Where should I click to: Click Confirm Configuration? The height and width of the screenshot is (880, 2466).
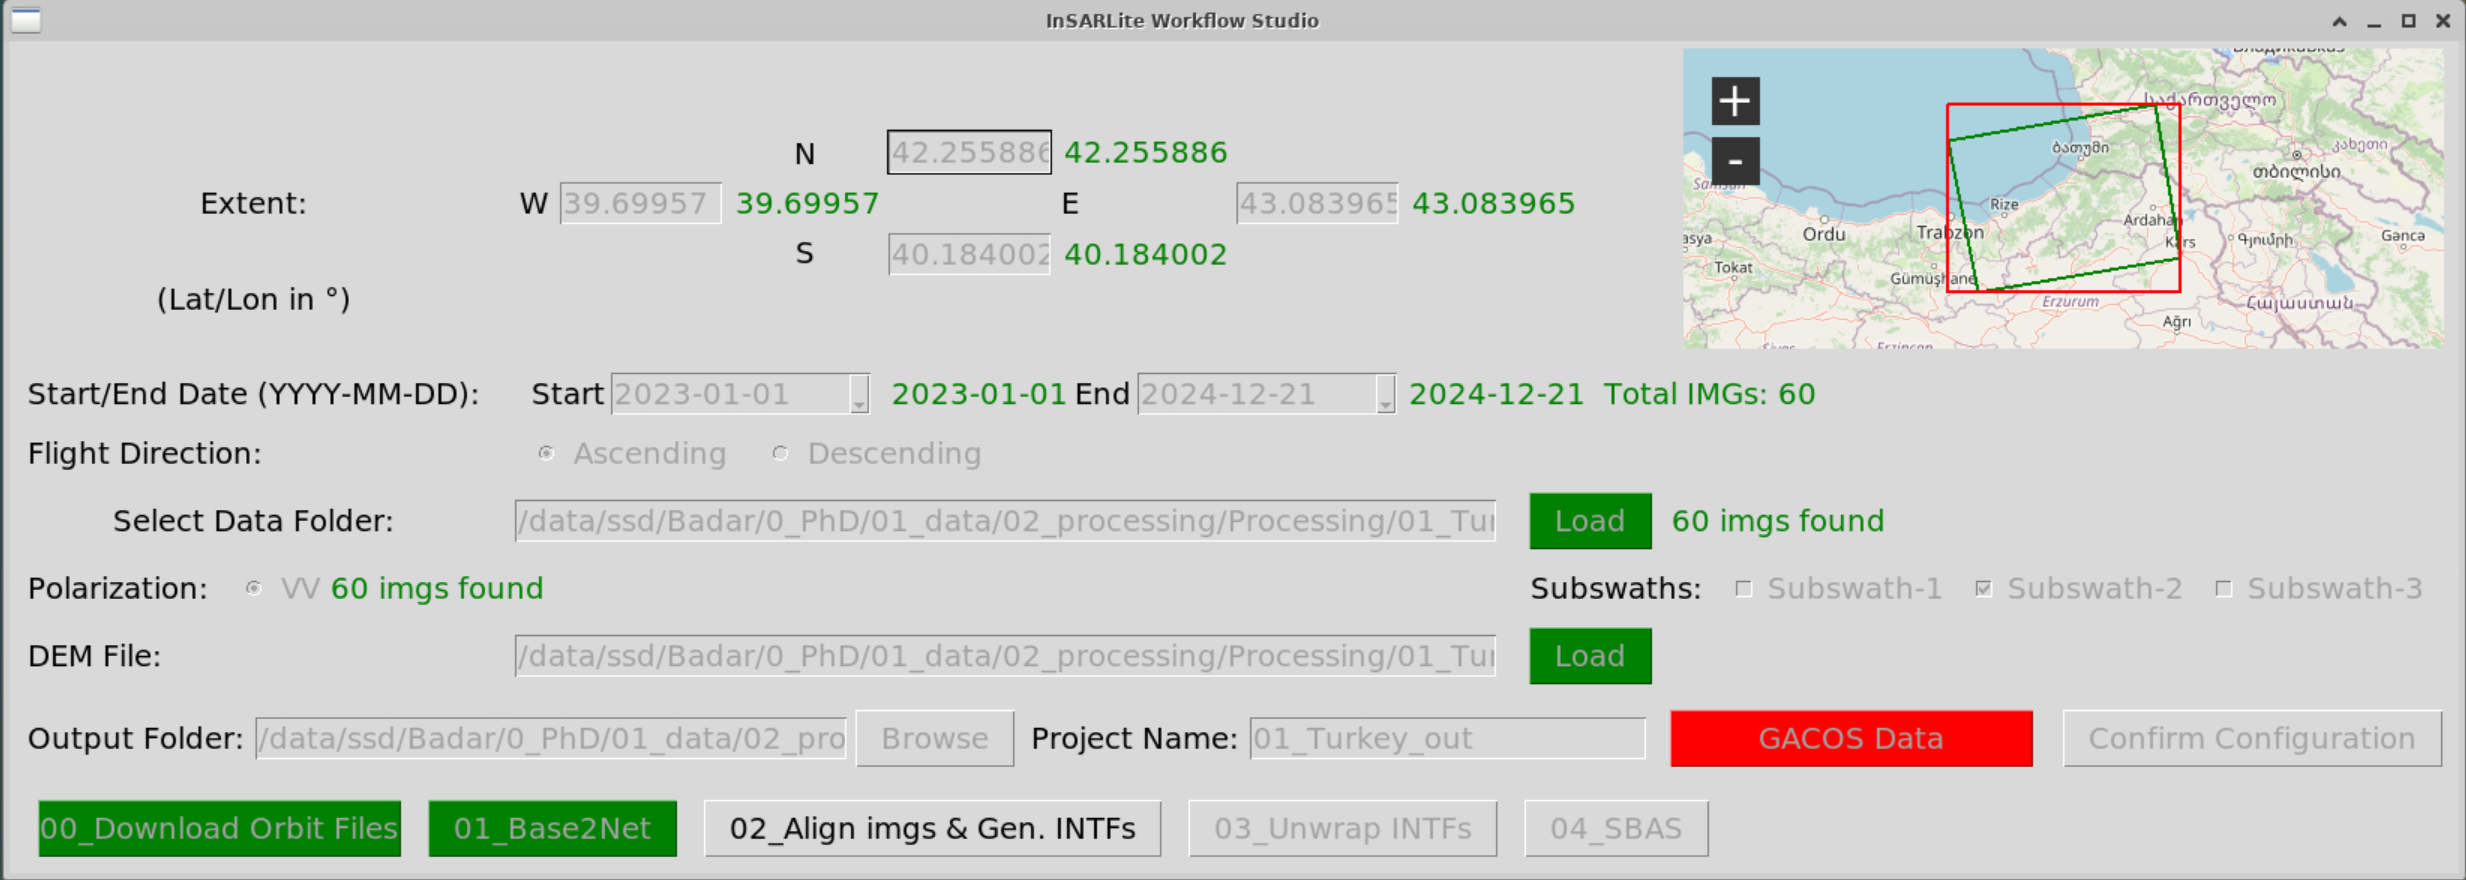[x=2252, y=739]
